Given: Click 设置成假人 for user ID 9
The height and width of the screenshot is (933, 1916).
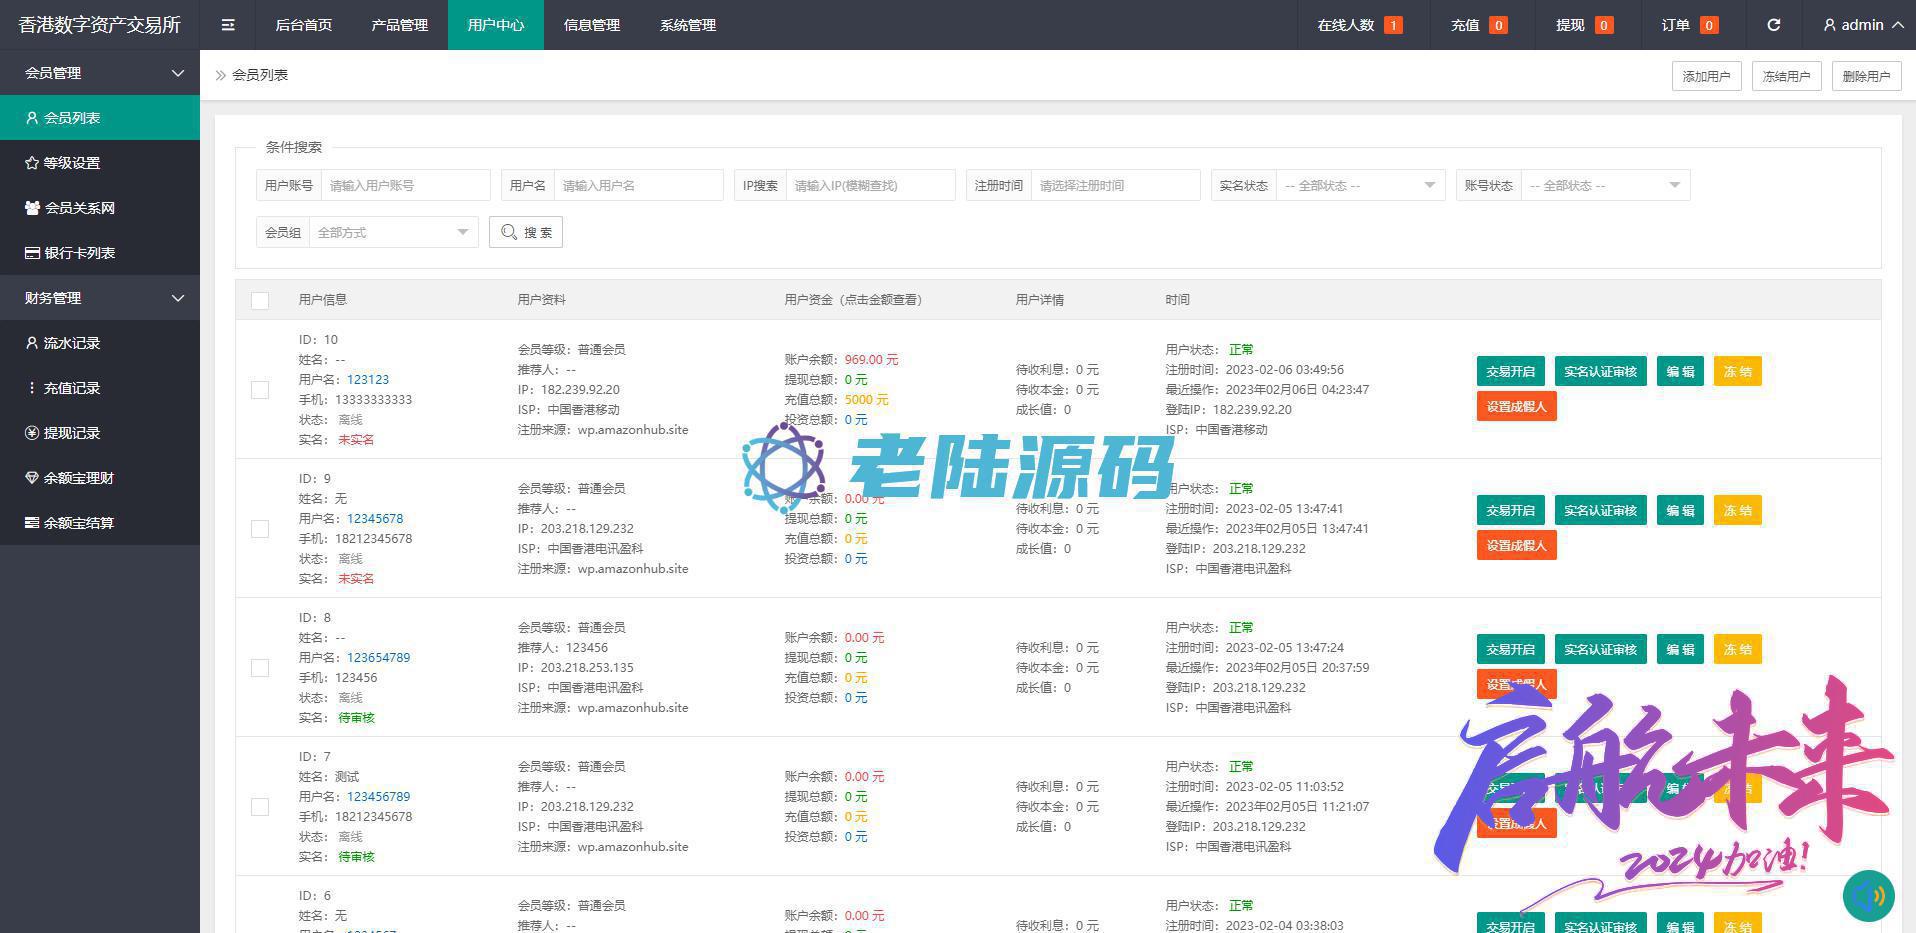Looking at the screenshot, I should 1516,545.
